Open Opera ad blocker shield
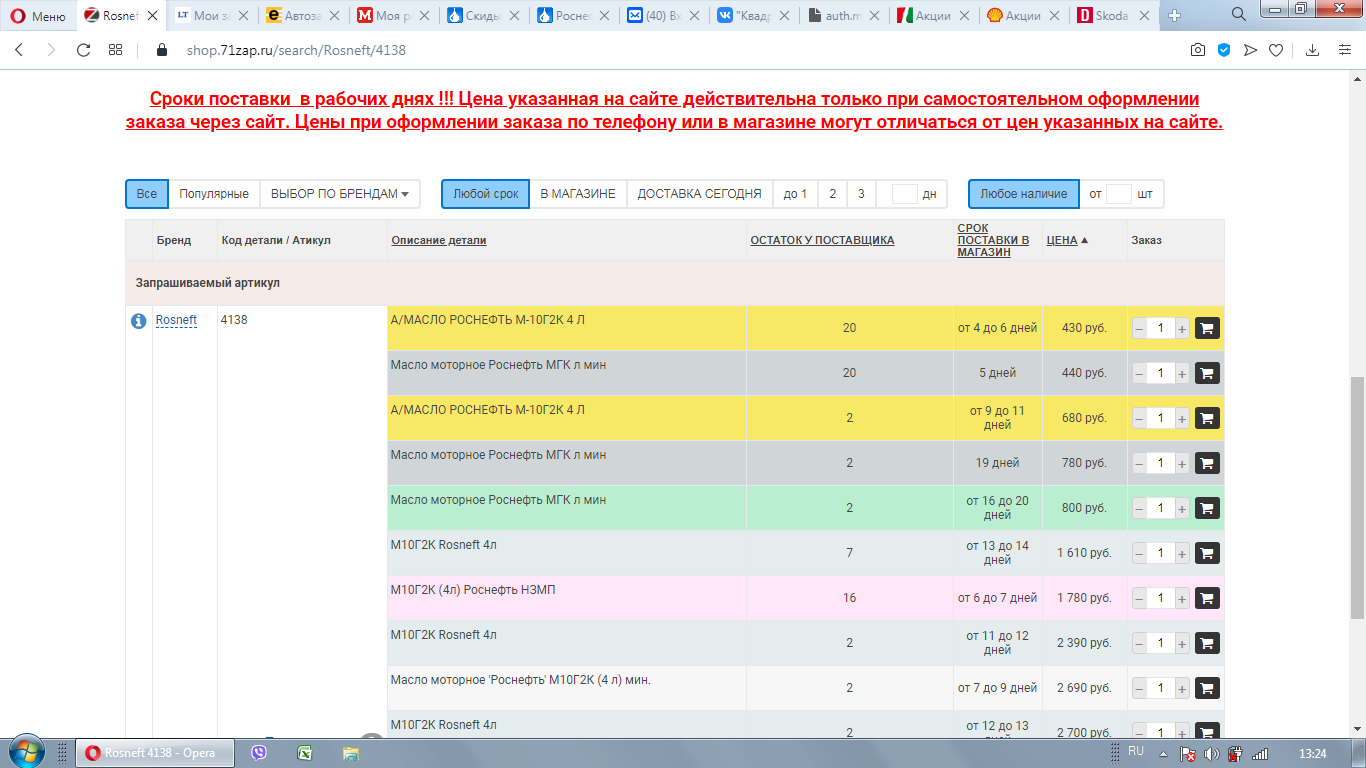The image size is (1366, 768). [x=1224, y=50]
